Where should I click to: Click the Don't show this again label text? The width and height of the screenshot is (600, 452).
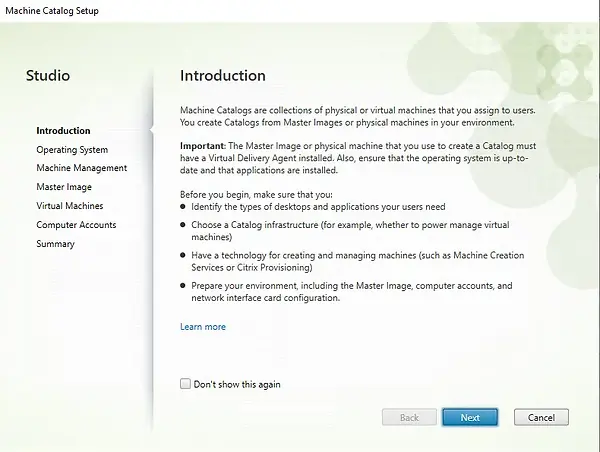237,384
